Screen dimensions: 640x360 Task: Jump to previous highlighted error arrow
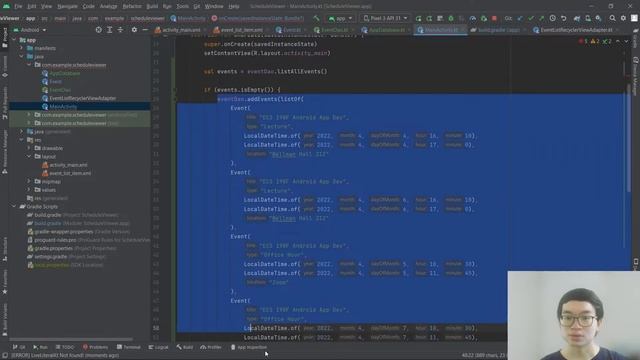coord(618,41)
